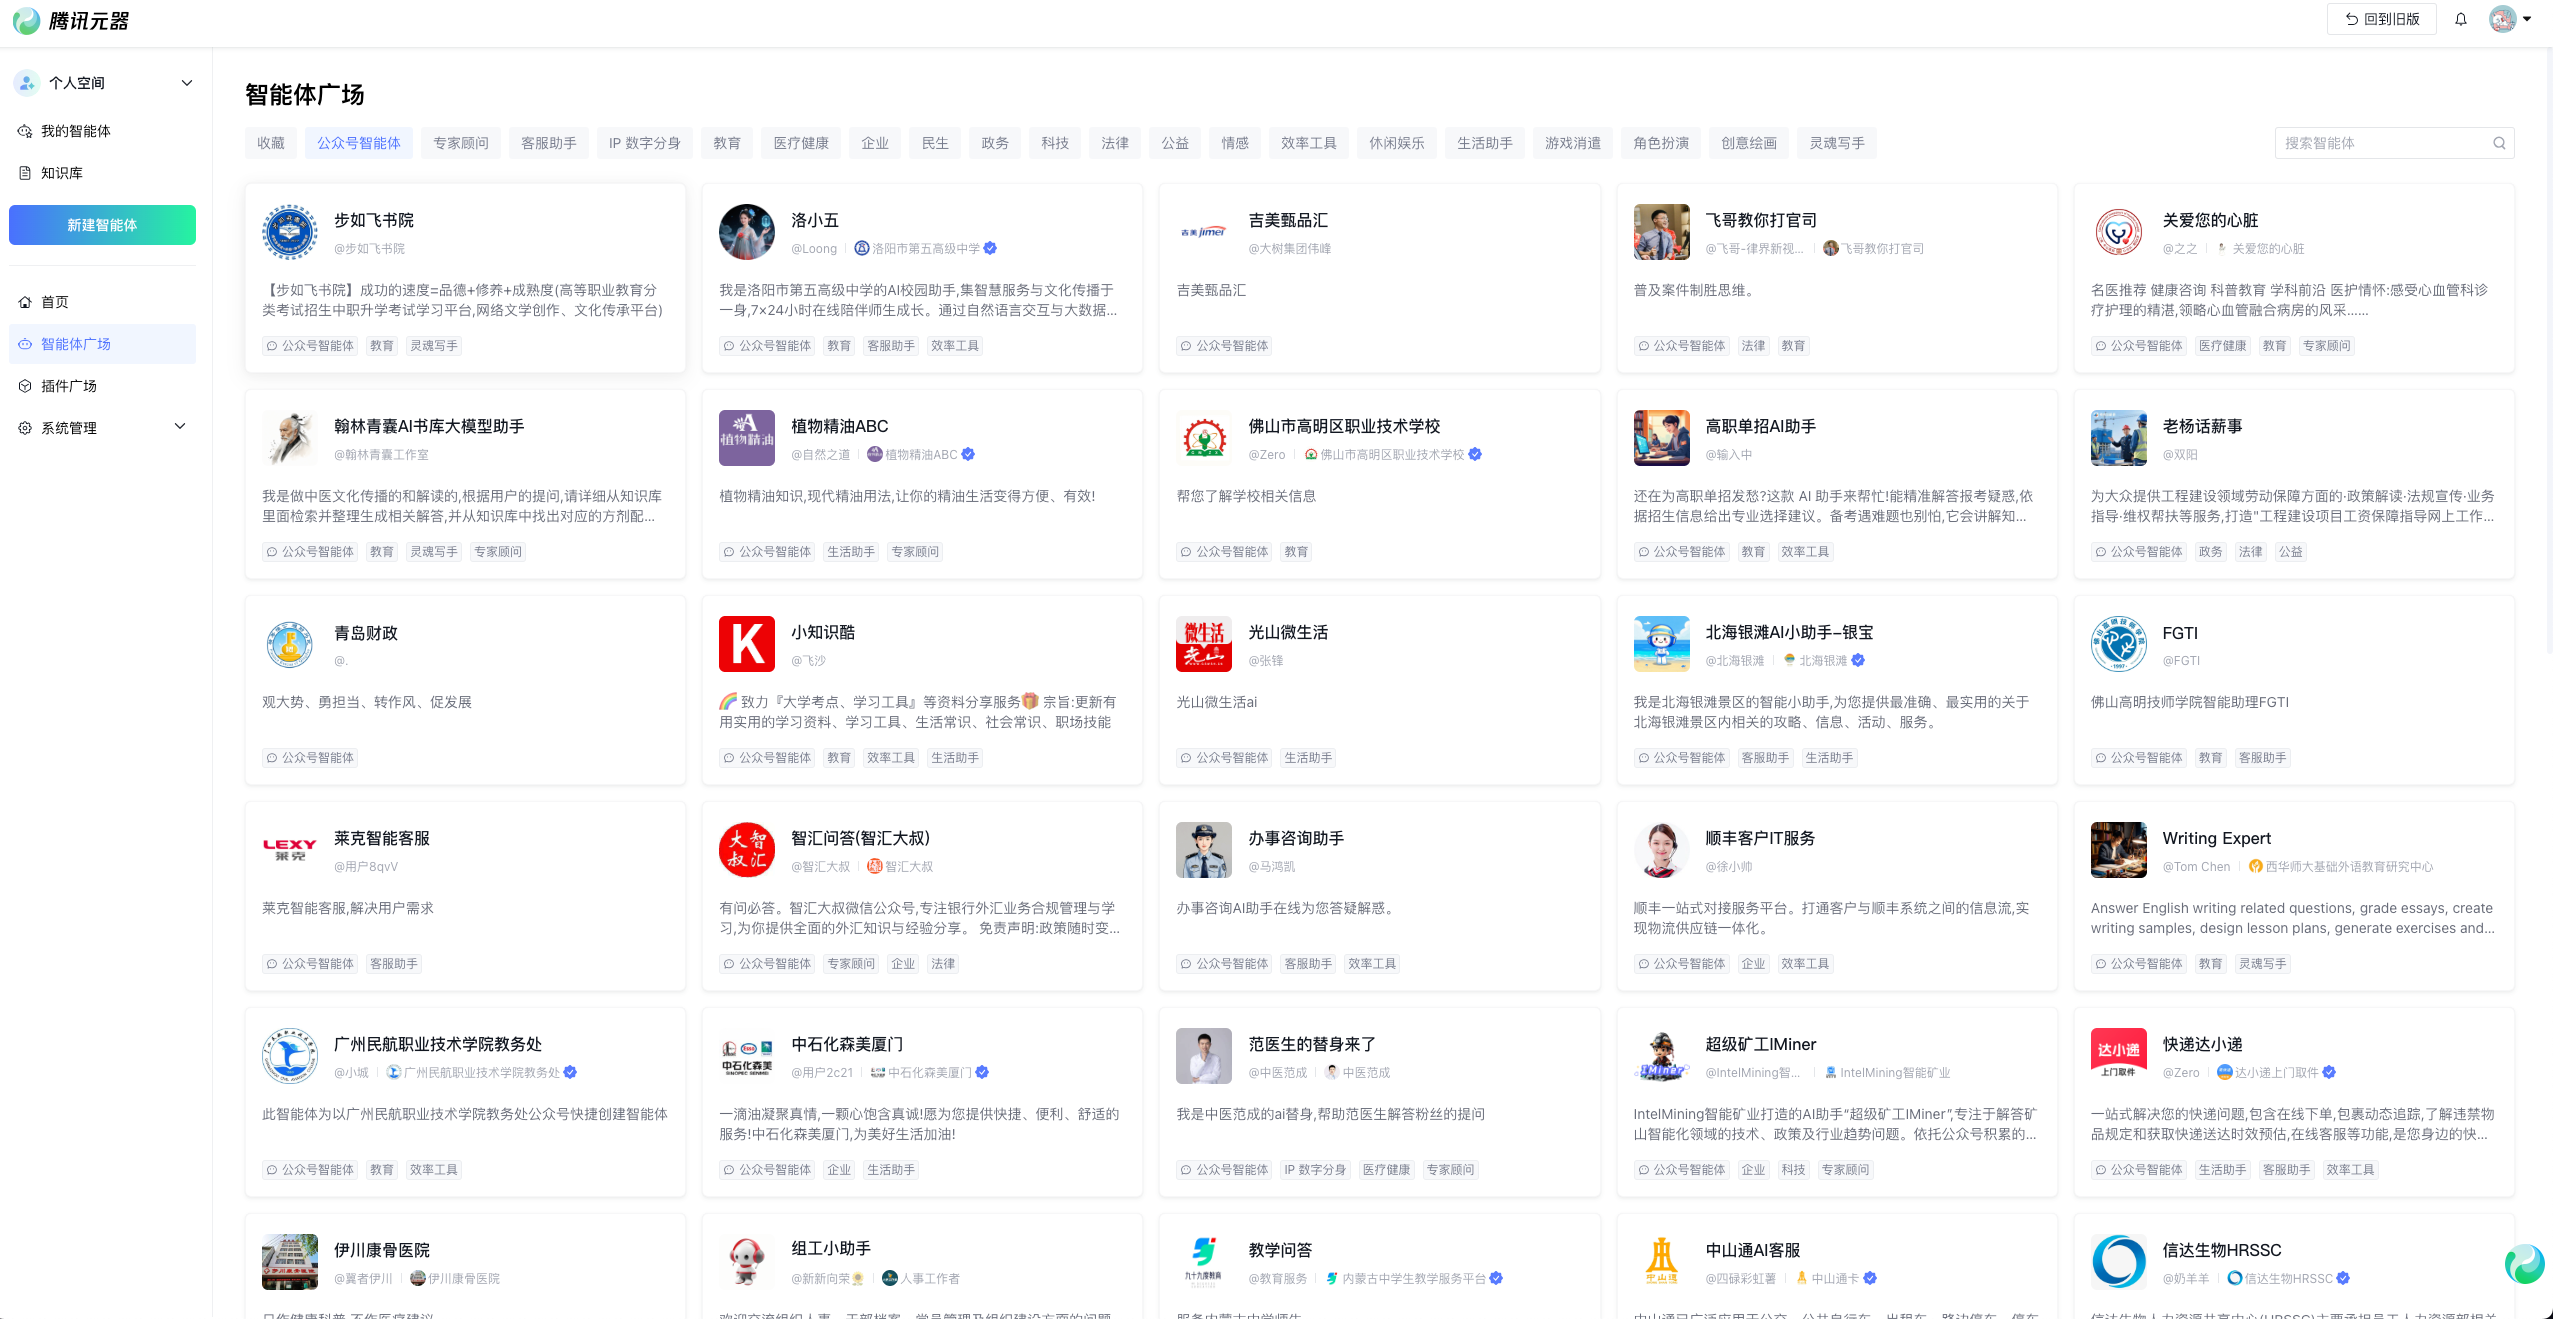Select the 收藏 category tab

[x=271, y=143]
